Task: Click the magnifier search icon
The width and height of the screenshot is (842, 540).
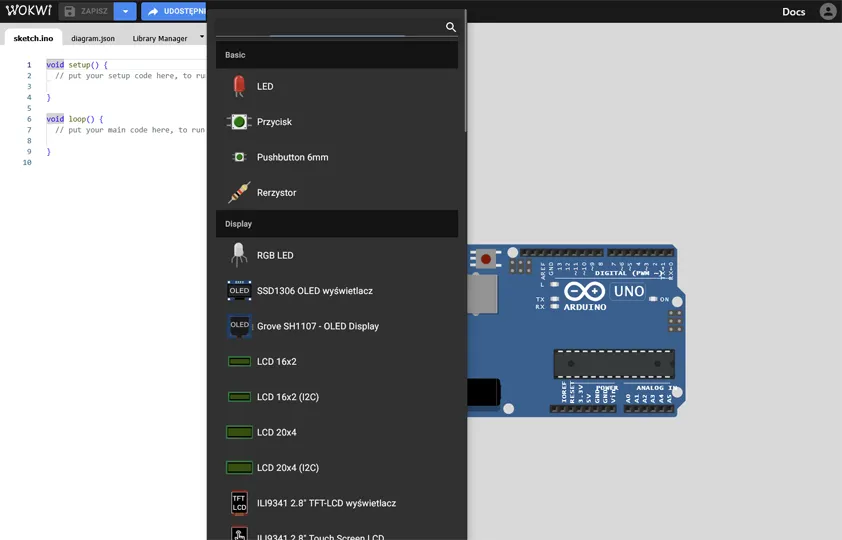Action: 451,27
